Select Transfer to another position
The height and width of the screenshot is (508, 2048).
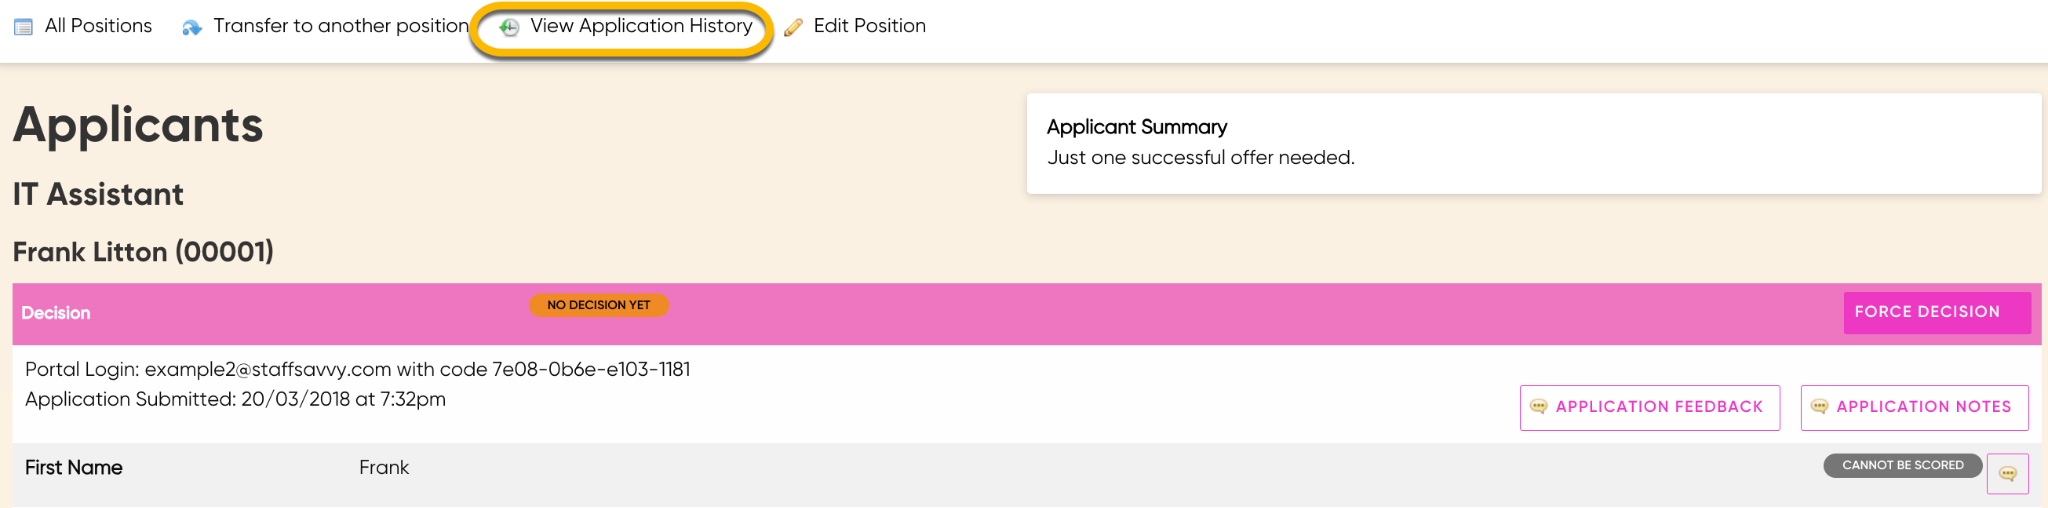325,26
